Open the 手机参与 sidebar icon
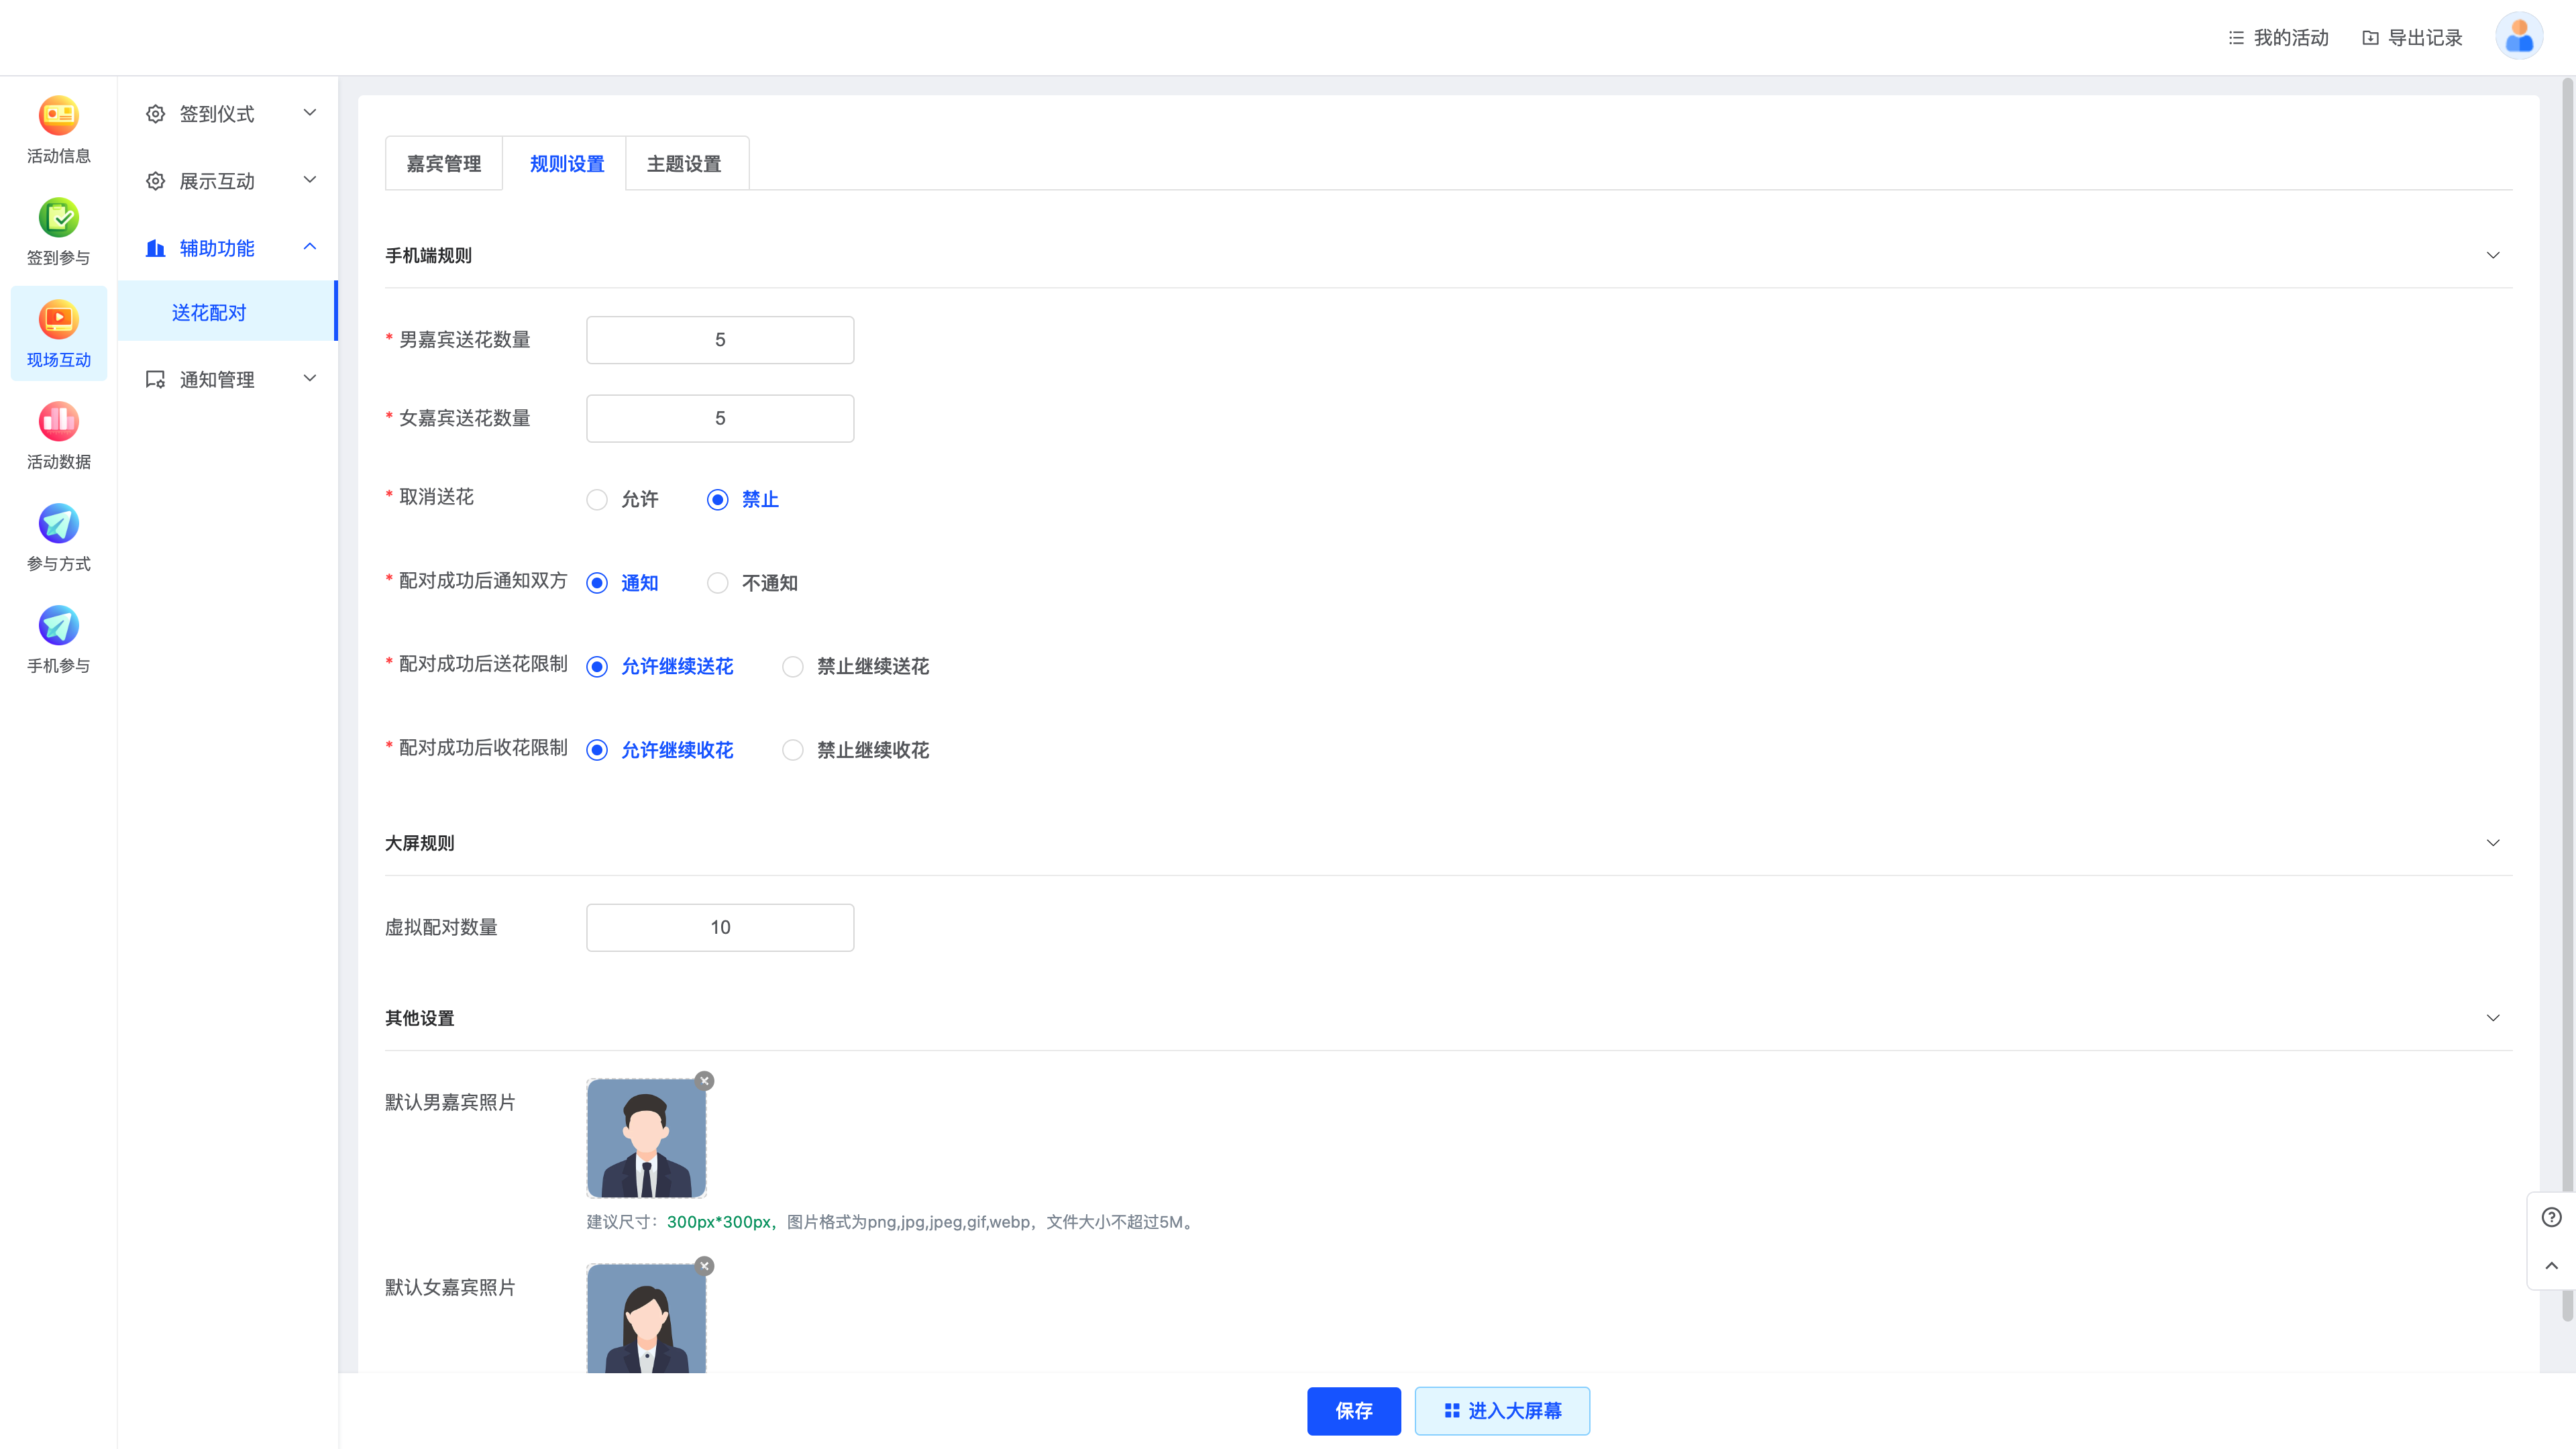 tap(58, 626)
